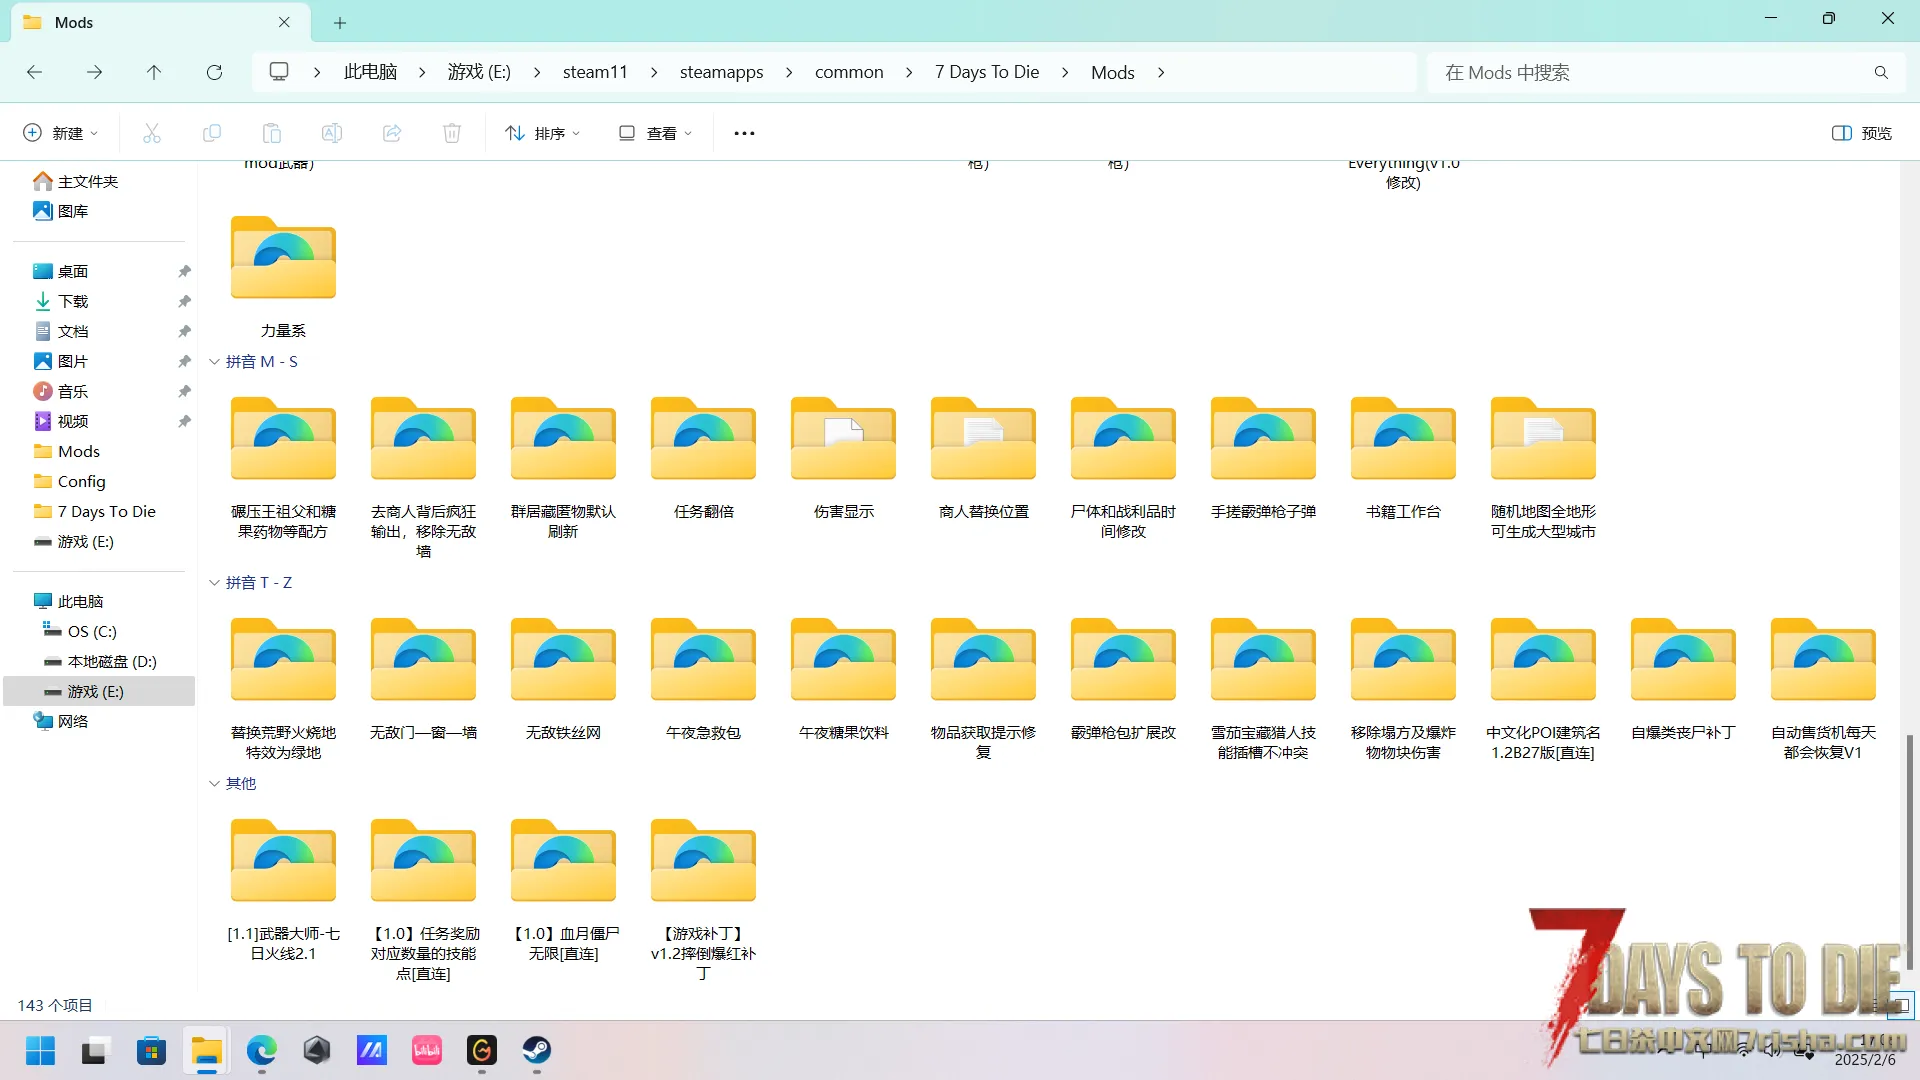This screenshot has width=1920, height=1080.
Task: Select the 午夜急救包 folder
Action: [703, 679]
